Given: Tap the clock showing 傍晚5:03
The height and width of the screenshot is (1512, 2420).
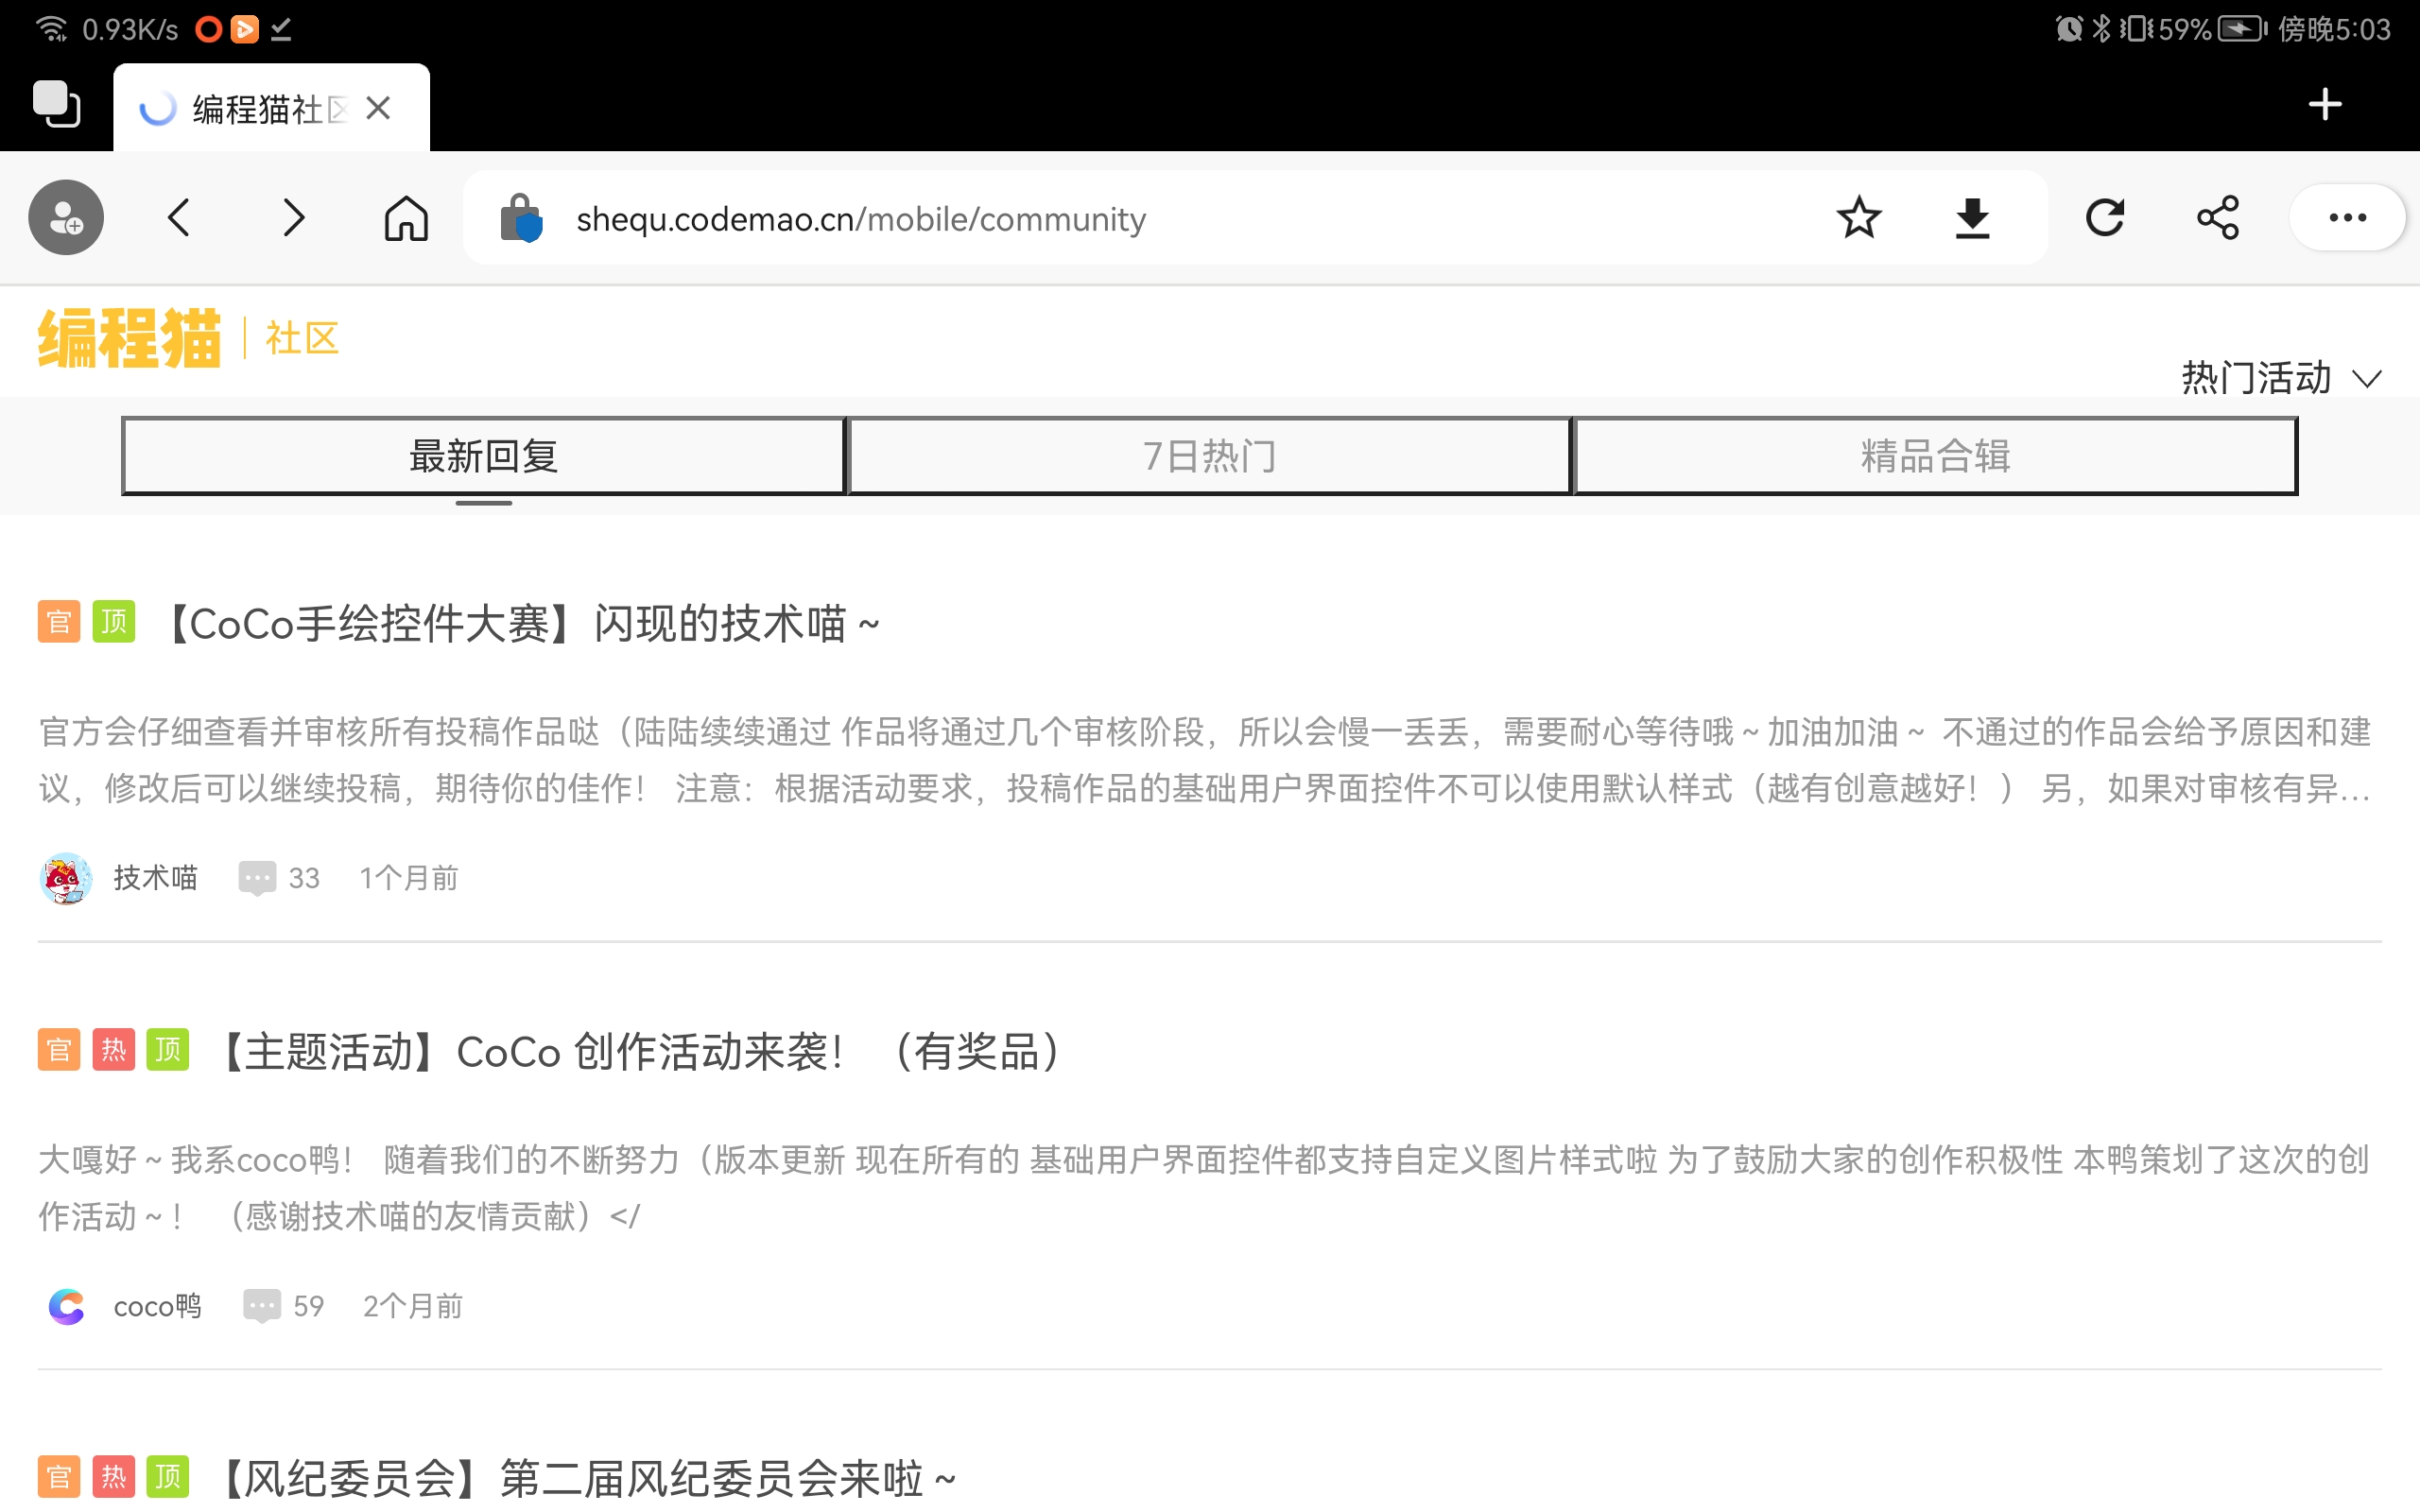Looking at the screenshot, I should [x=2334, y=29].
